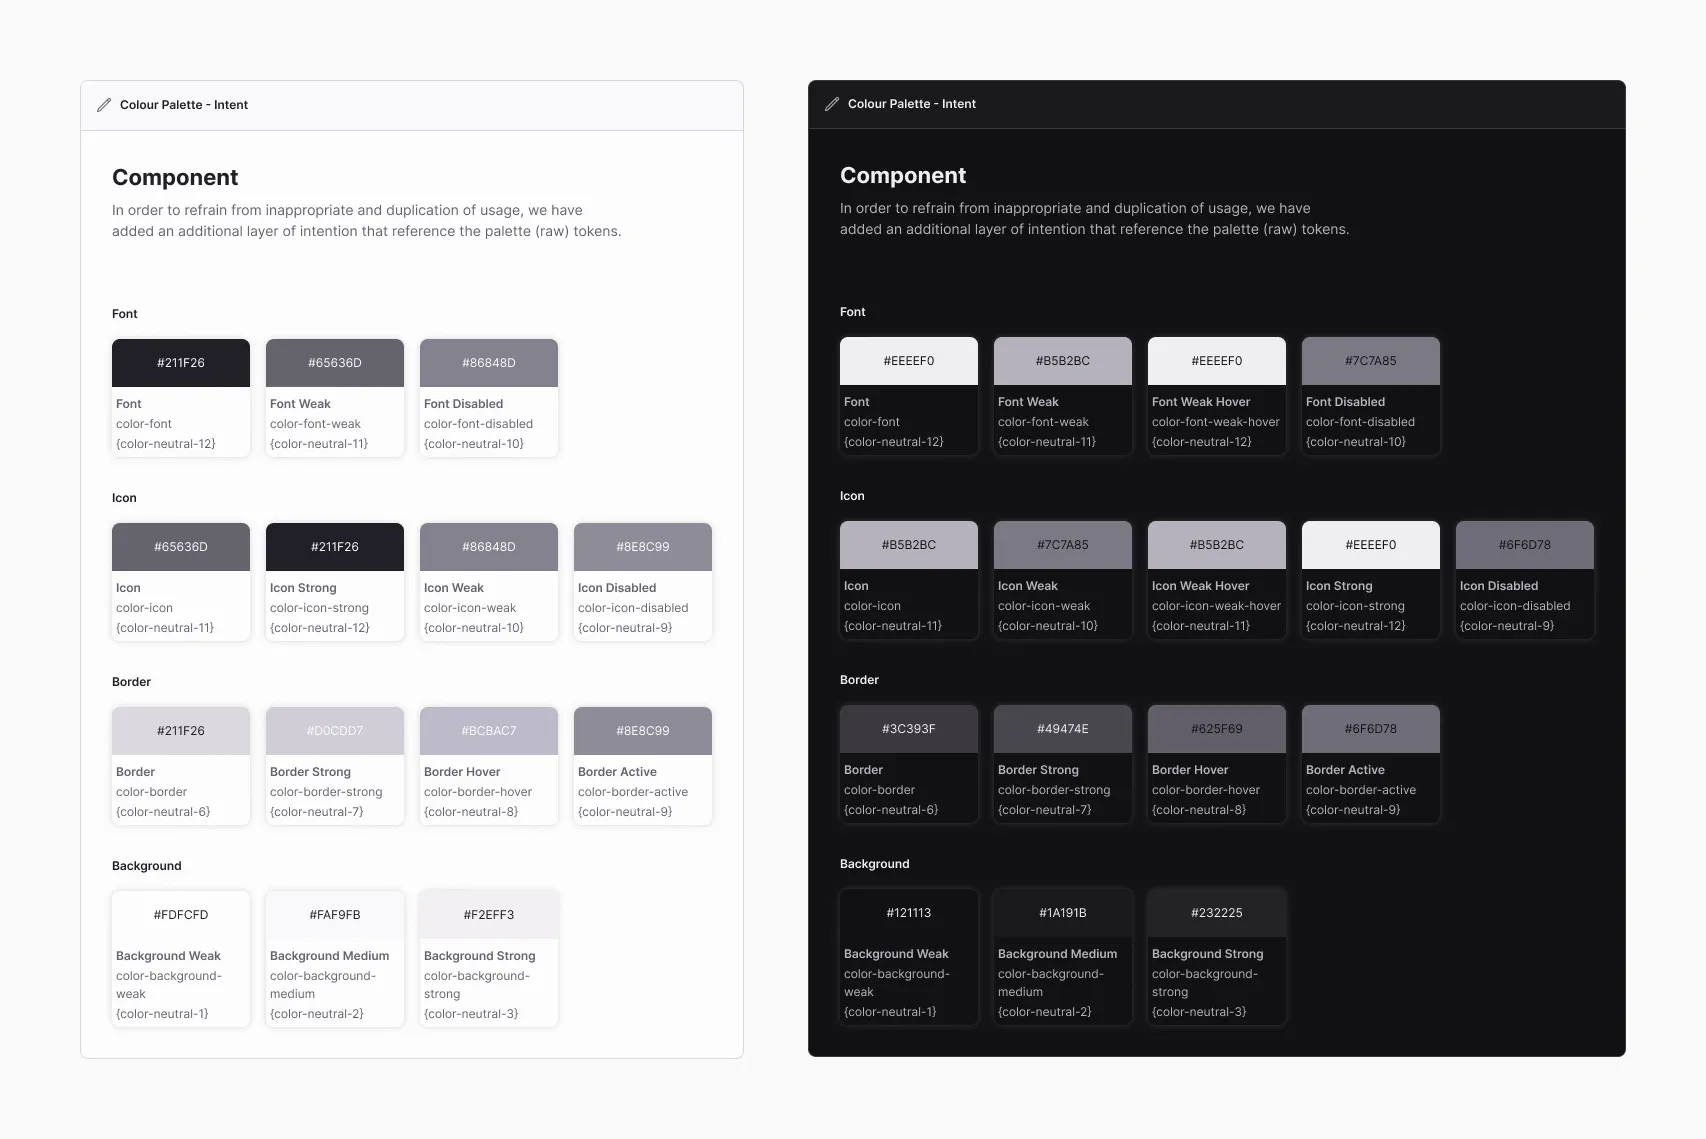
Task: Click the 'Component' heading in the dark panel
Action: pos(903,175)
